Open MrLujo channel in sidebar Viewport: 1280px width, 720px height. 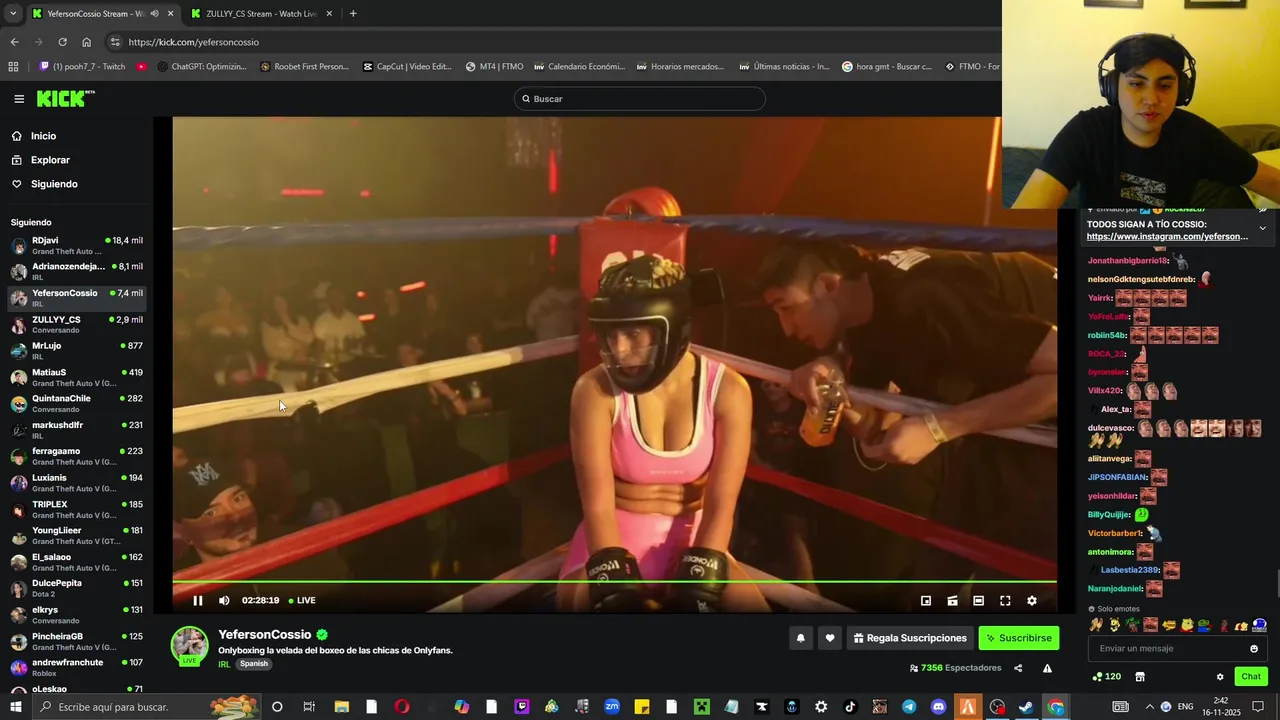(76, 350)
